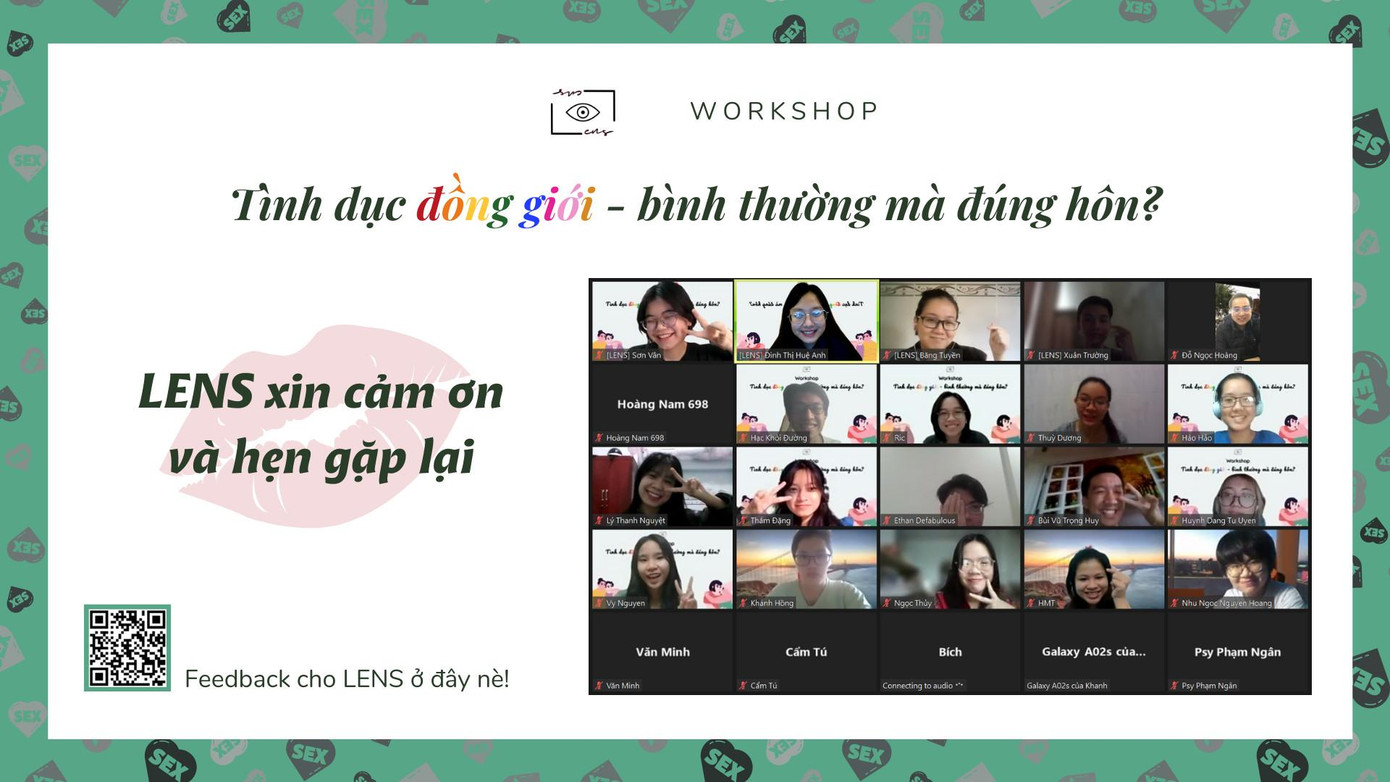
Task: Select Hoàng Nam 698's video tile
Action: pyautogui.click(x=661, y=403)
